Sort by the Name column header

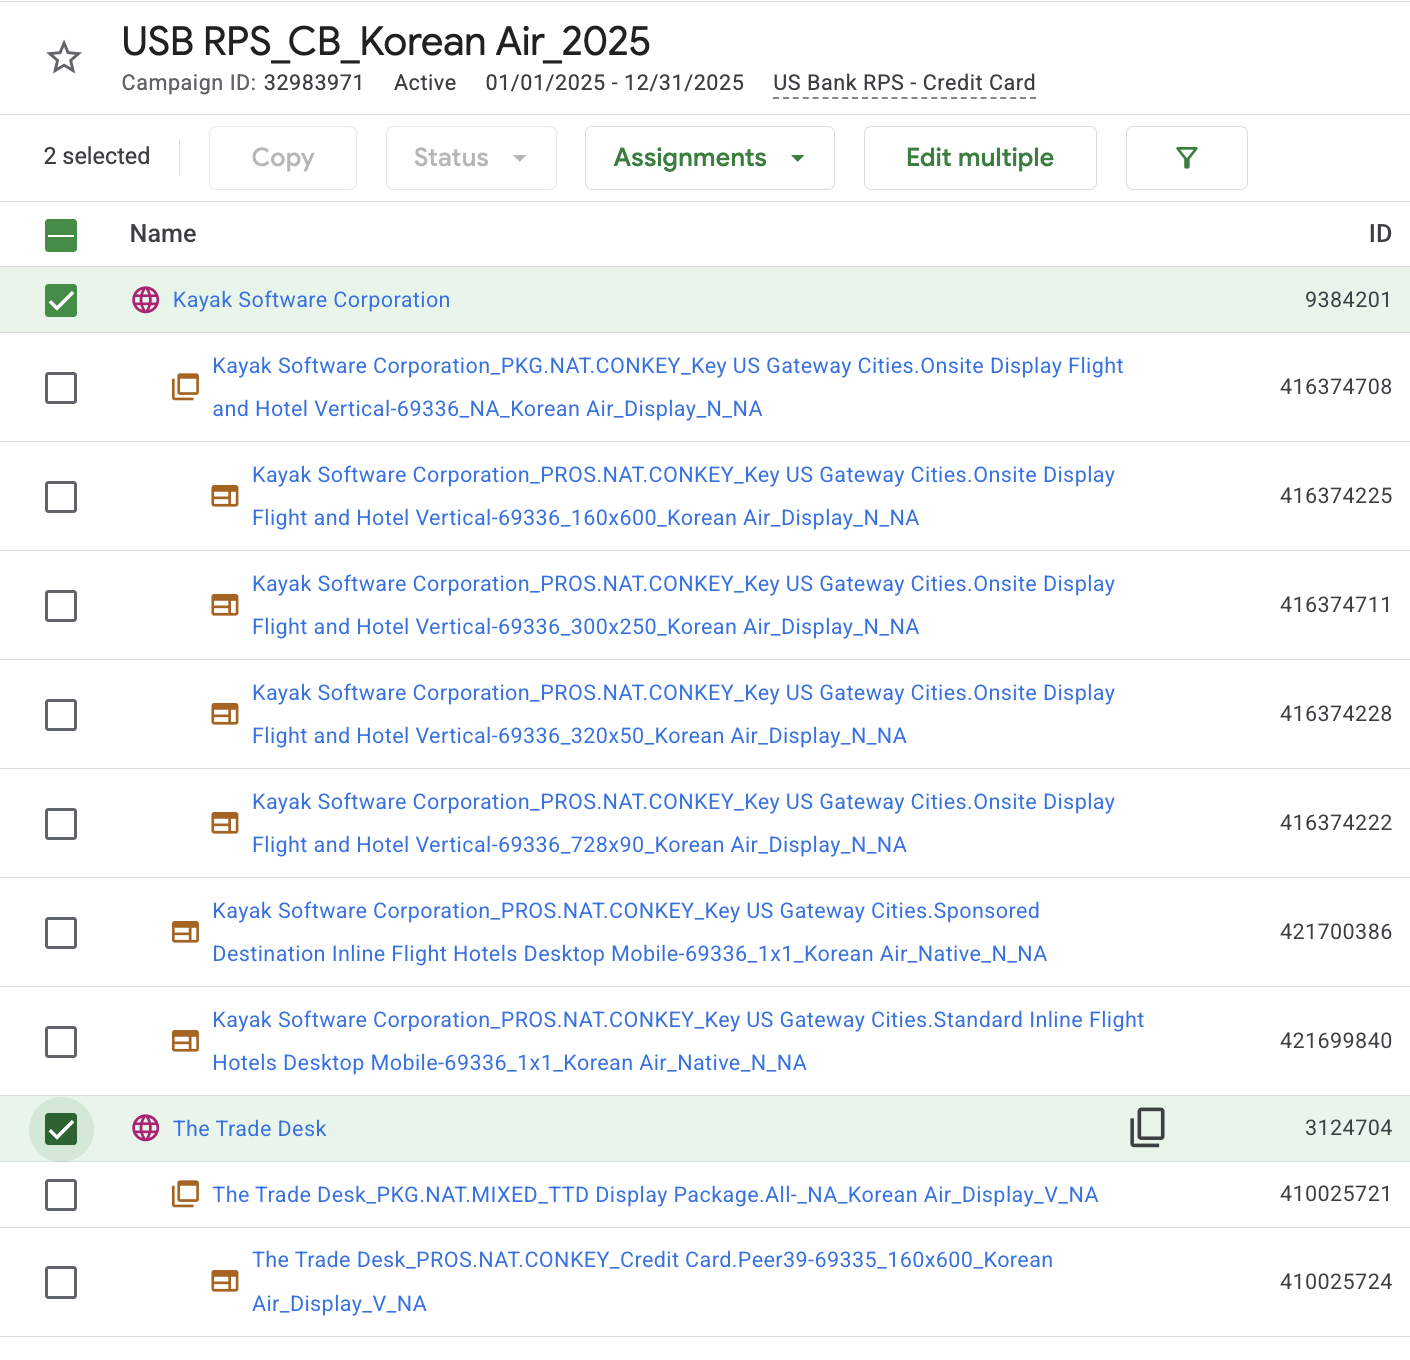[x=163, y=234]
